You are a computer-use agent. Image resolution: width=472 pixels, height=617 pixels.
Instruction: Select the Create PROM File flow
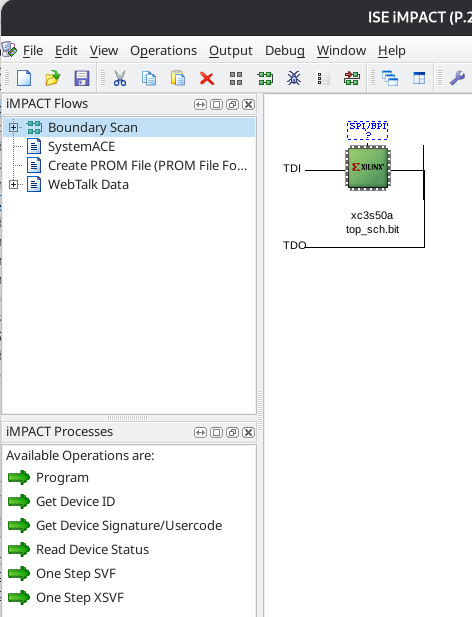click(x=136, y=165)
